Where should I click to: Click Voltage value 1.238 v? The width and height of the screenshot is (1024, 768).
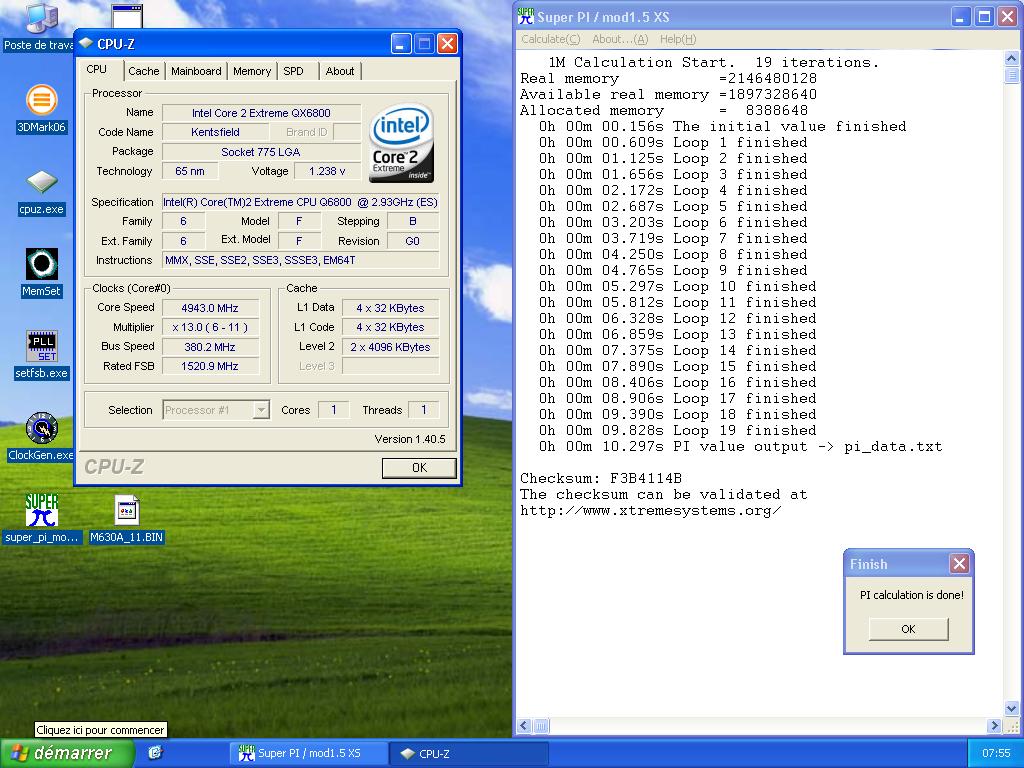click(327, 171)
